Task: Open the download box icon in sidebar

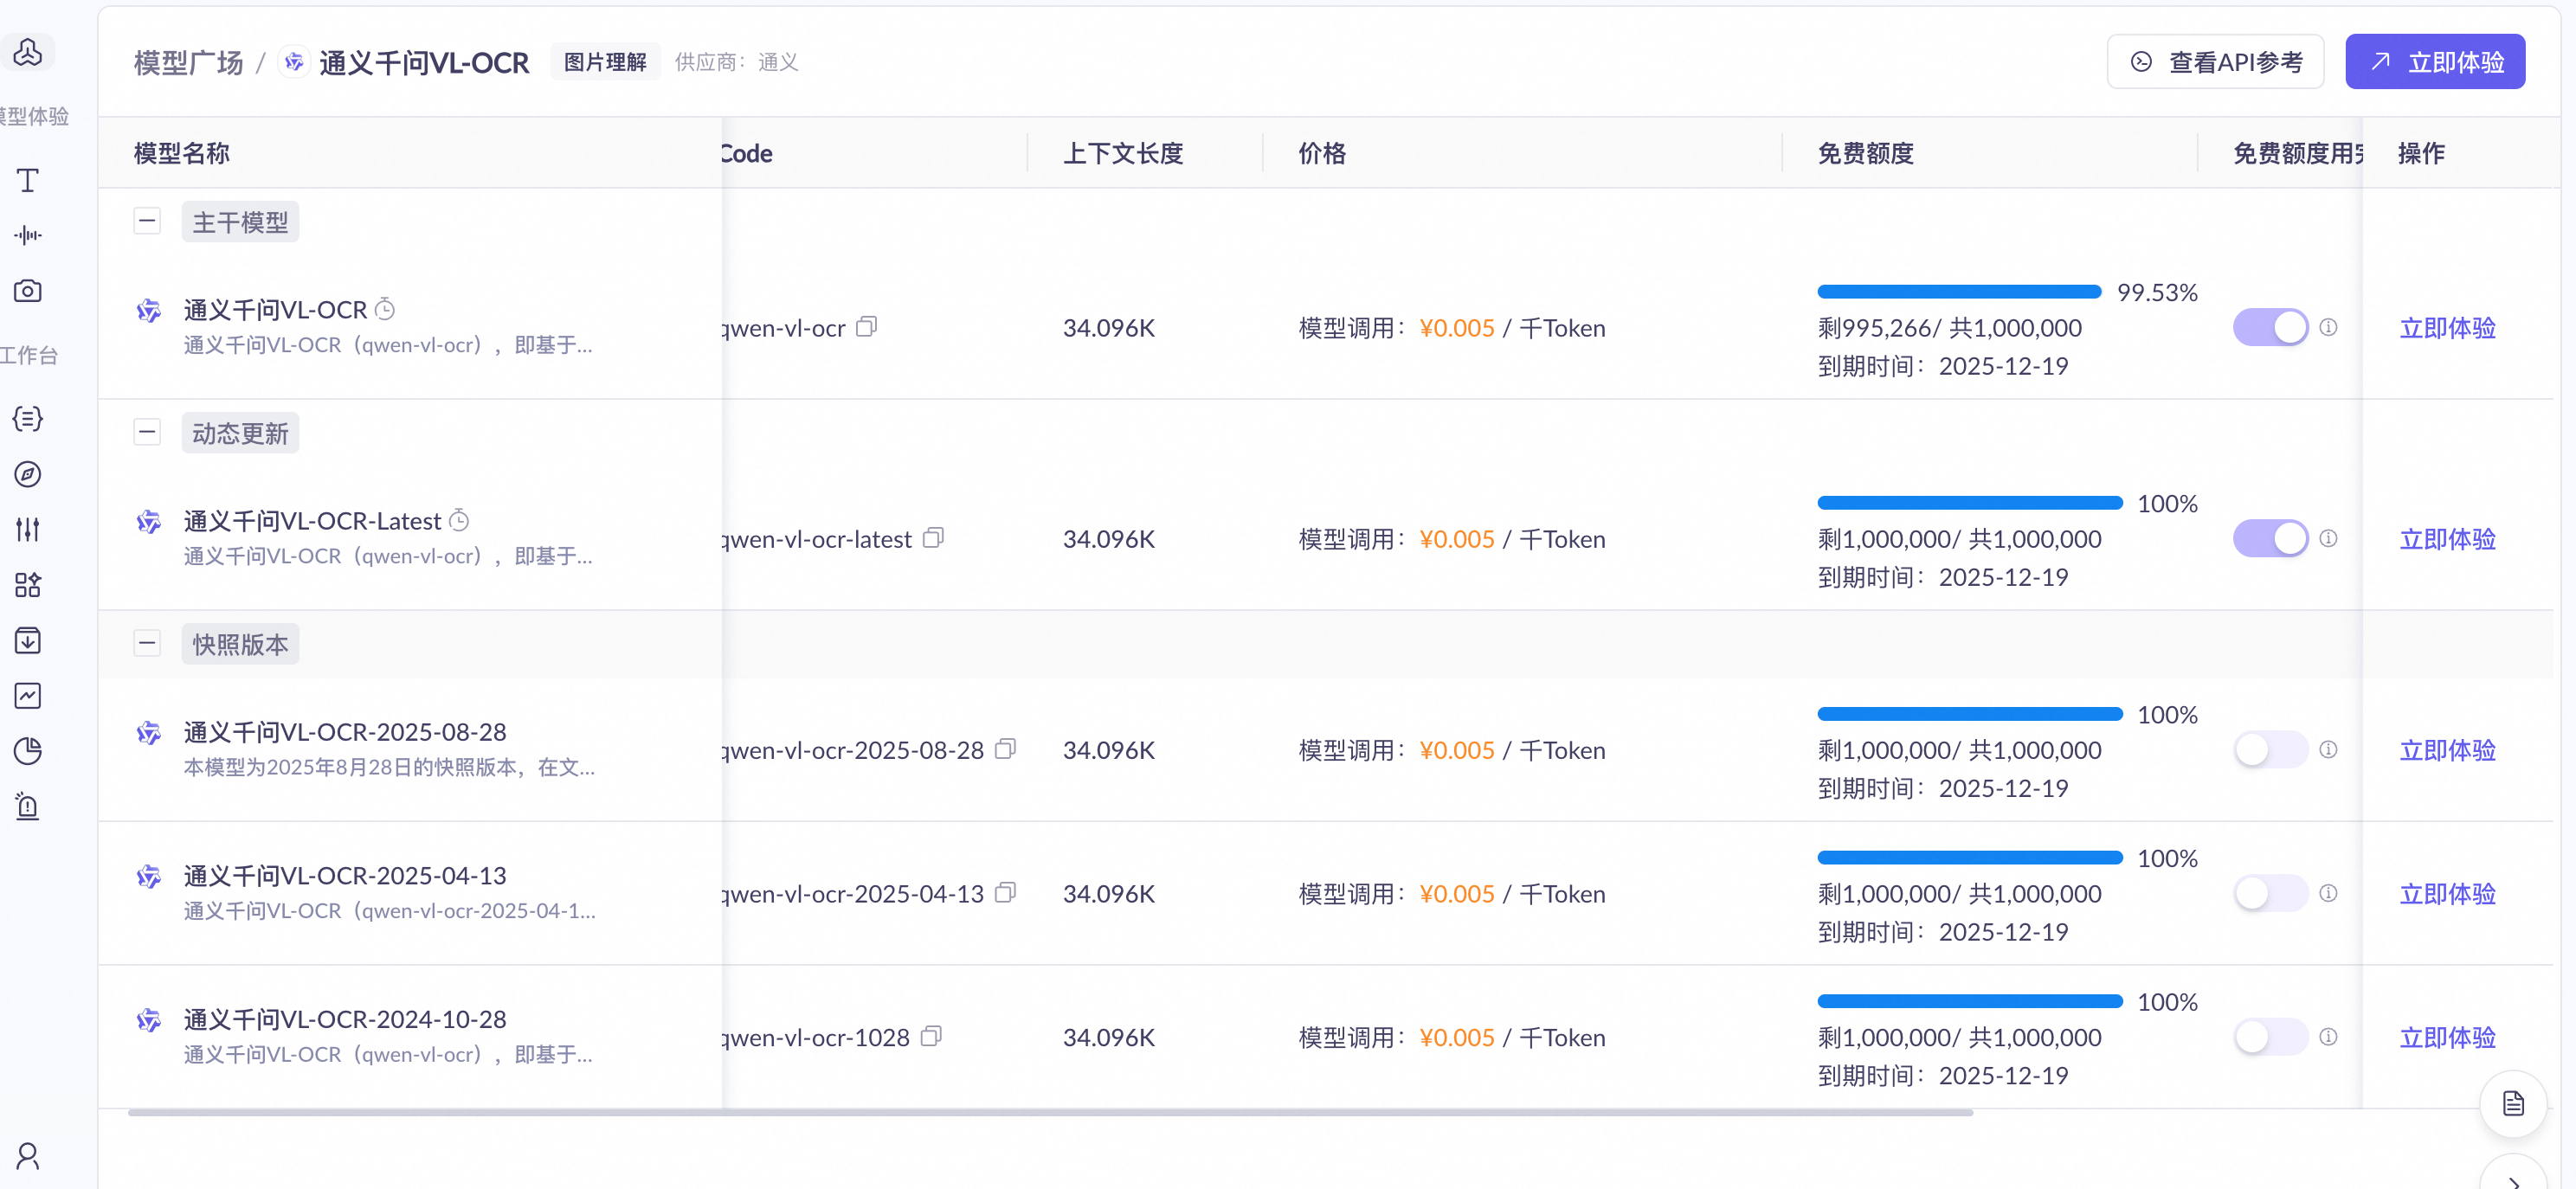Action: coord(28,640)
